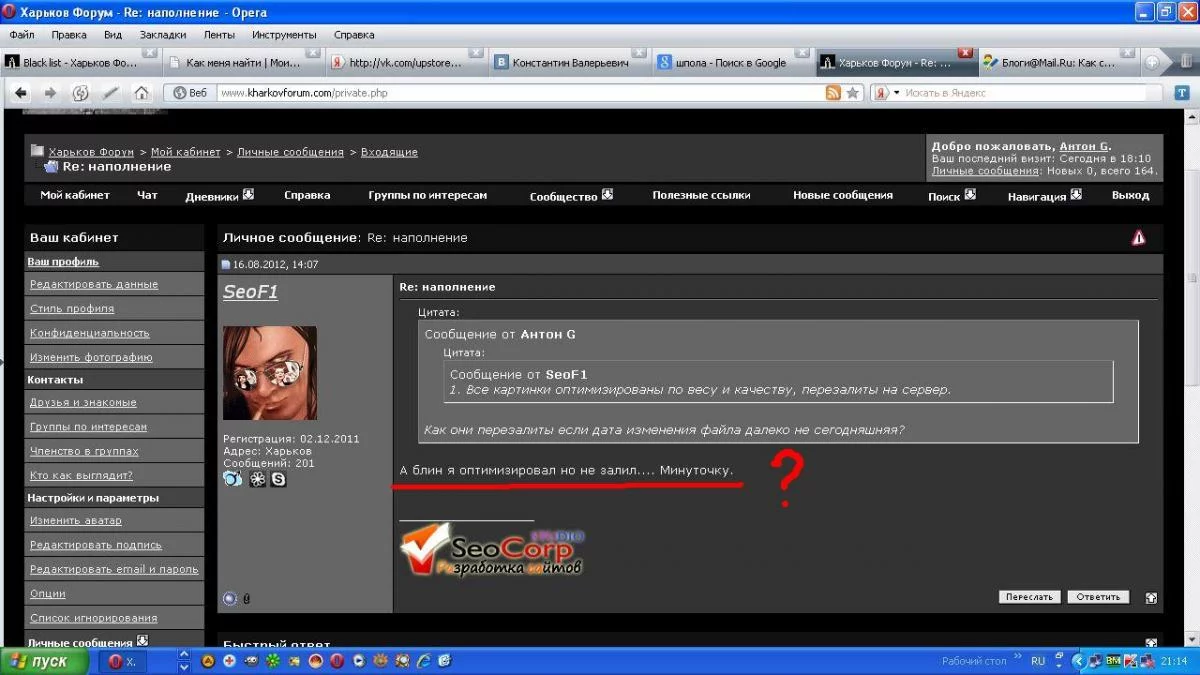The height and width of the screenshot is (675, 1200).
Task: Click the Выход link in the navbar
Action: [1130, 195]
